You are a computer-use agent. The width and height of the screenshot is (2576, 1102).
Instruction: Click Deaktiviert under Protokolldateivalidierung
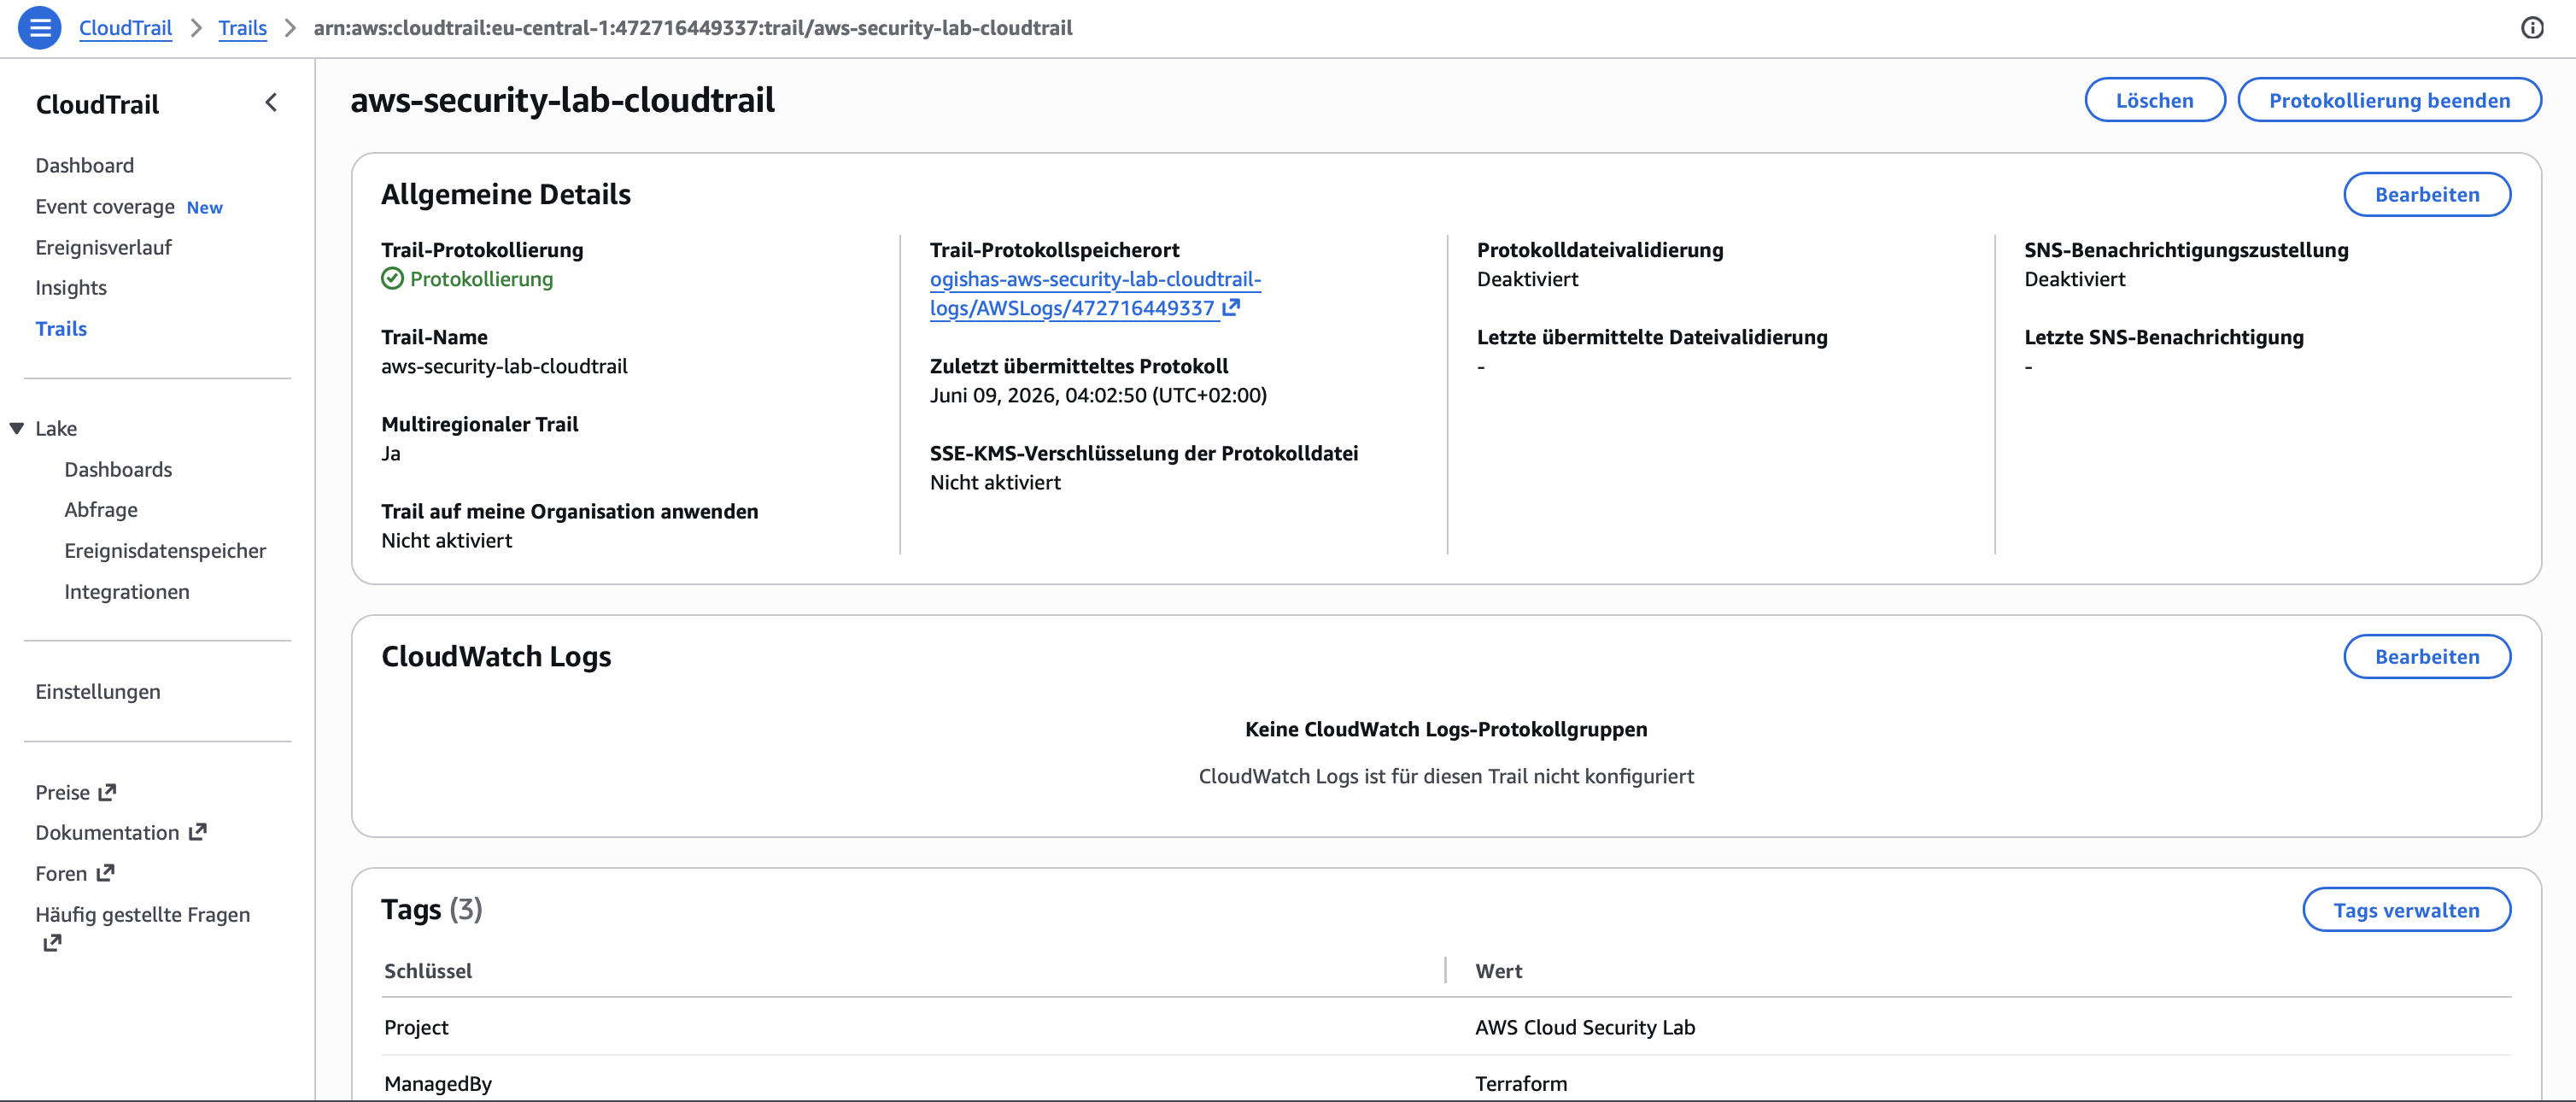point(1527,279)
